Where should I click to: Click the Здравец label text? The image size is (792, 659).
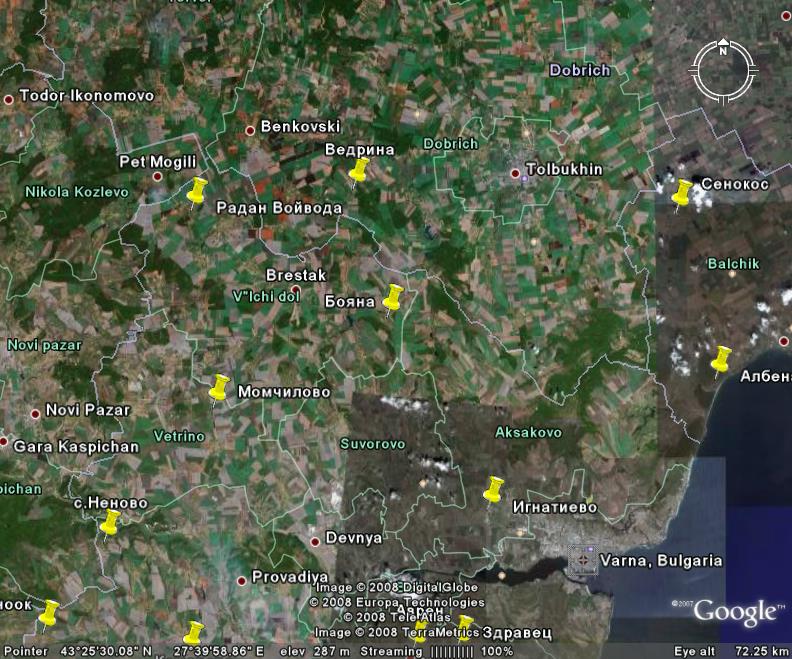click(518, 633)
